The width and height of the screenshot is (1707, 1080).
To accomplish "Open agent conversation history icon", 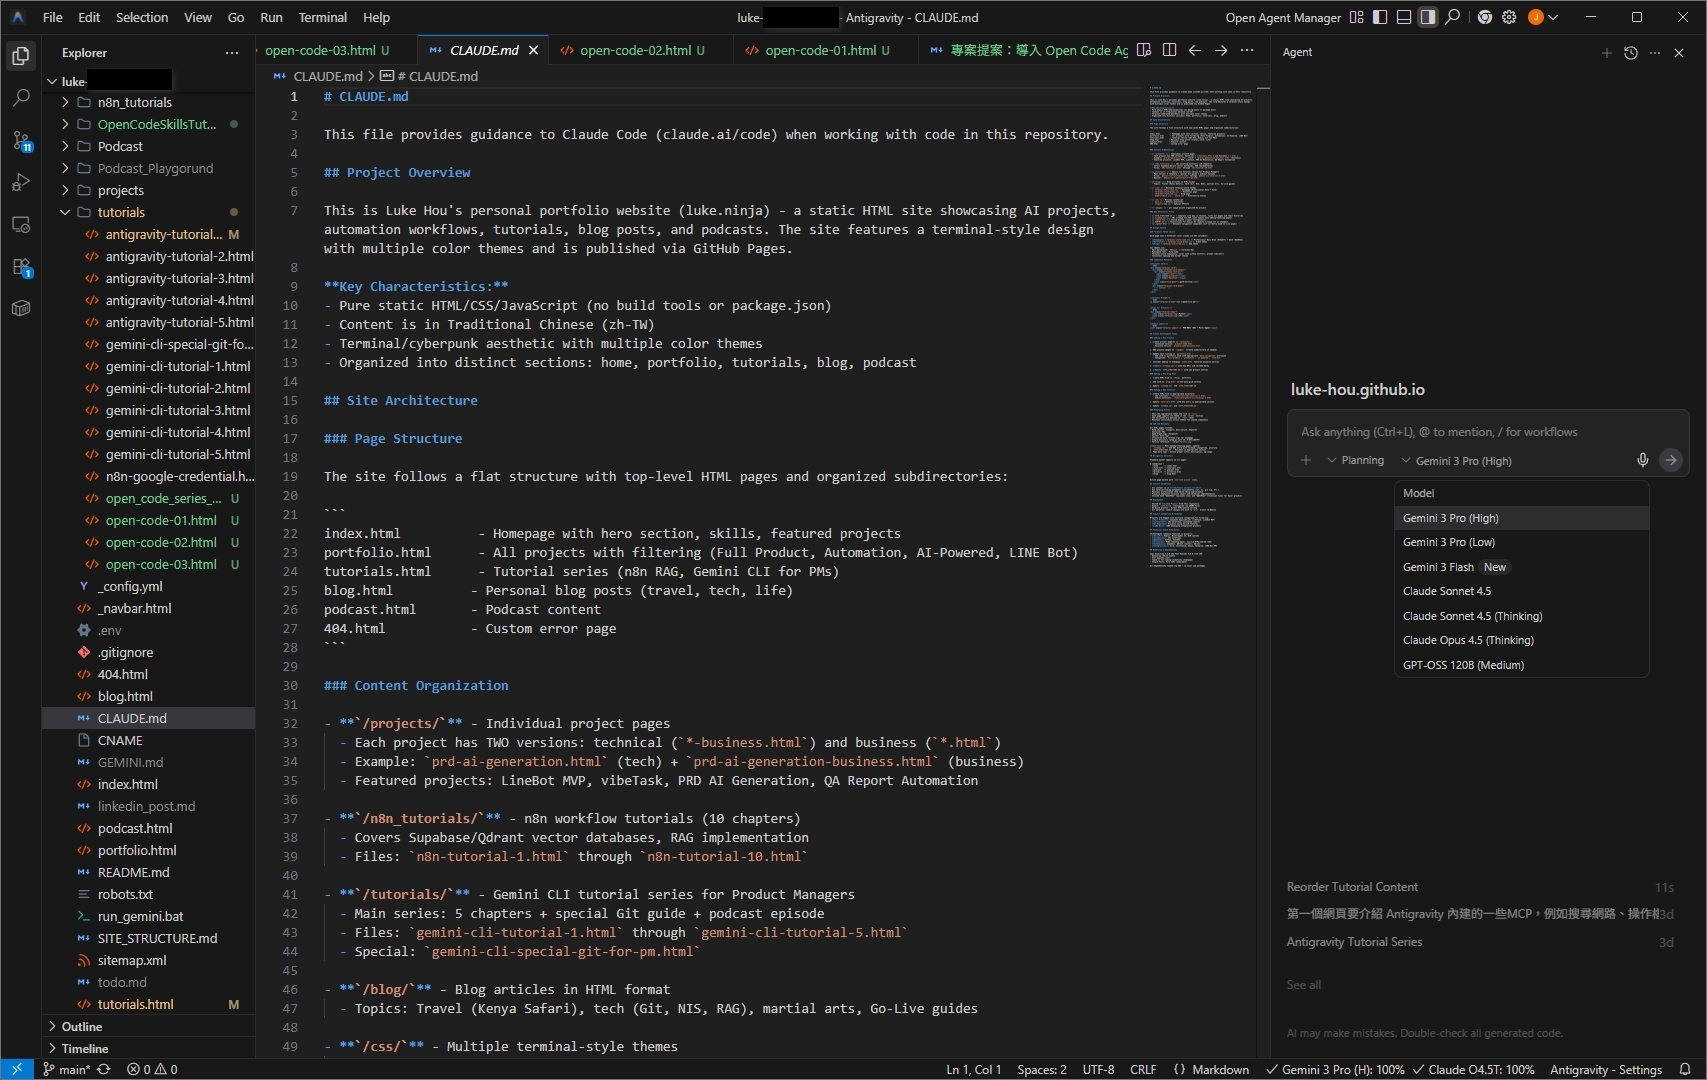I will click(1629, 52).
